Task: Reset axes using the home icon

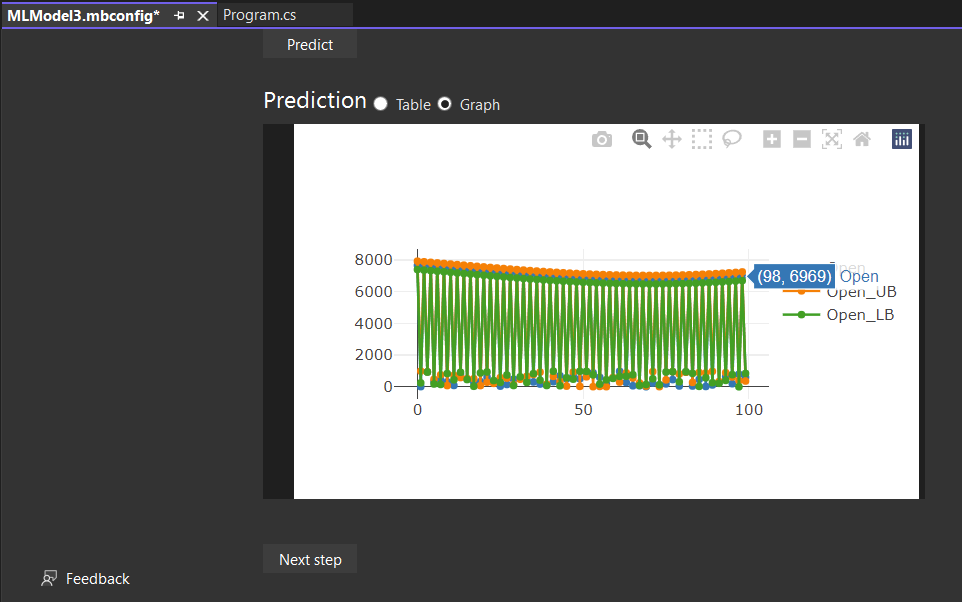Action: [861, 139]
